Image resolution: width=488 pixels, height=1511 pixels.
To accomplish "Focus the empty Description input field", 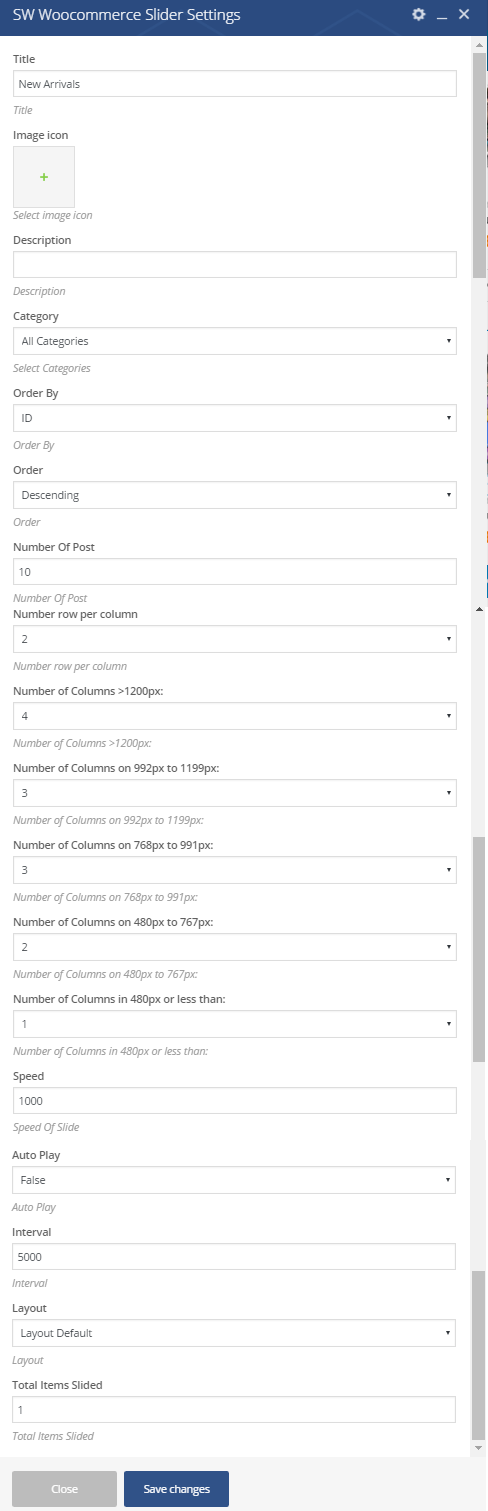I will click(x=235, y=264).
